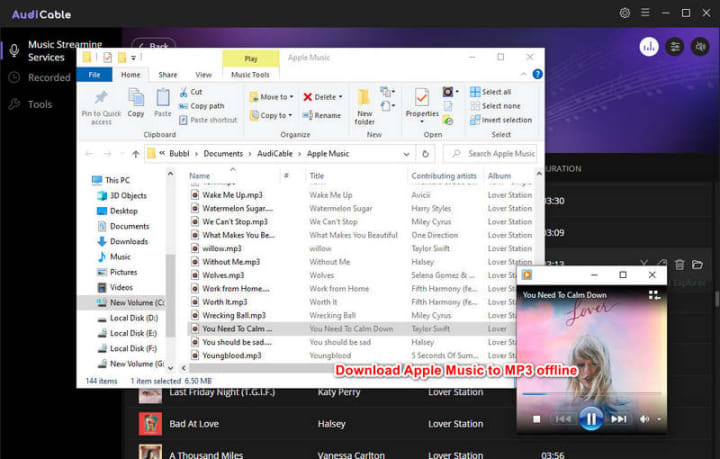Click the navigation pane vertical scrollbar
Image resolution: width=720 pixels, height=459 pixels.
[170, 296]
